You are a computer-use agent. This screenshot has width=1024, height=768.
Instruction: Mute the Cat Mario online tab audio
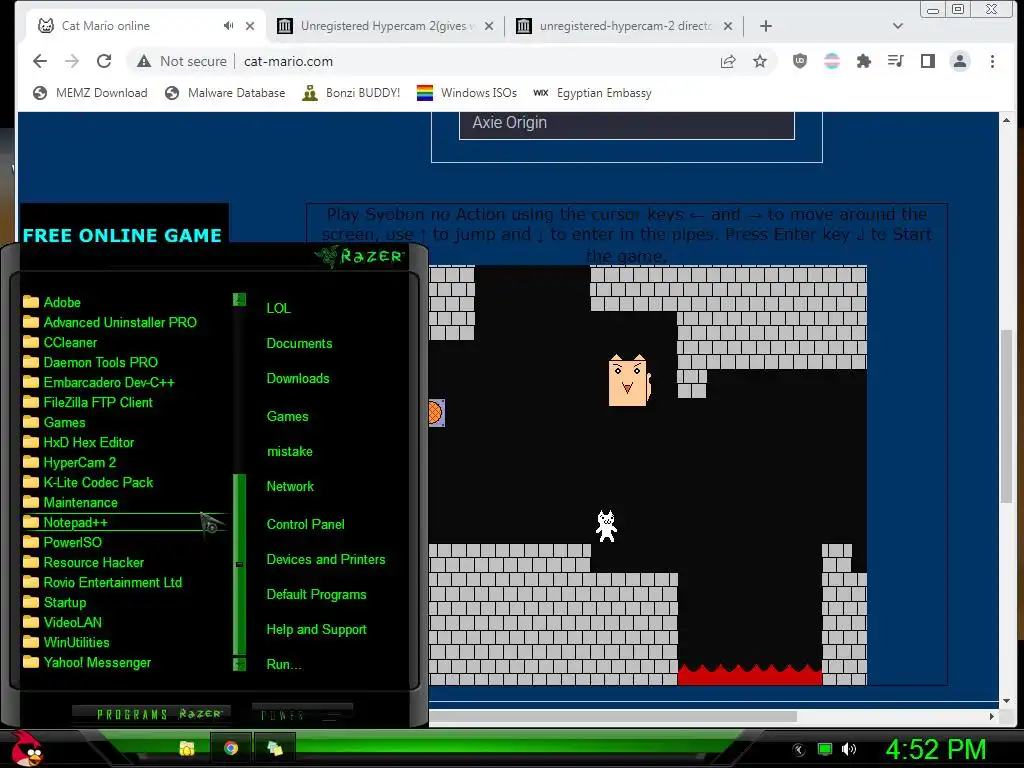228,25
